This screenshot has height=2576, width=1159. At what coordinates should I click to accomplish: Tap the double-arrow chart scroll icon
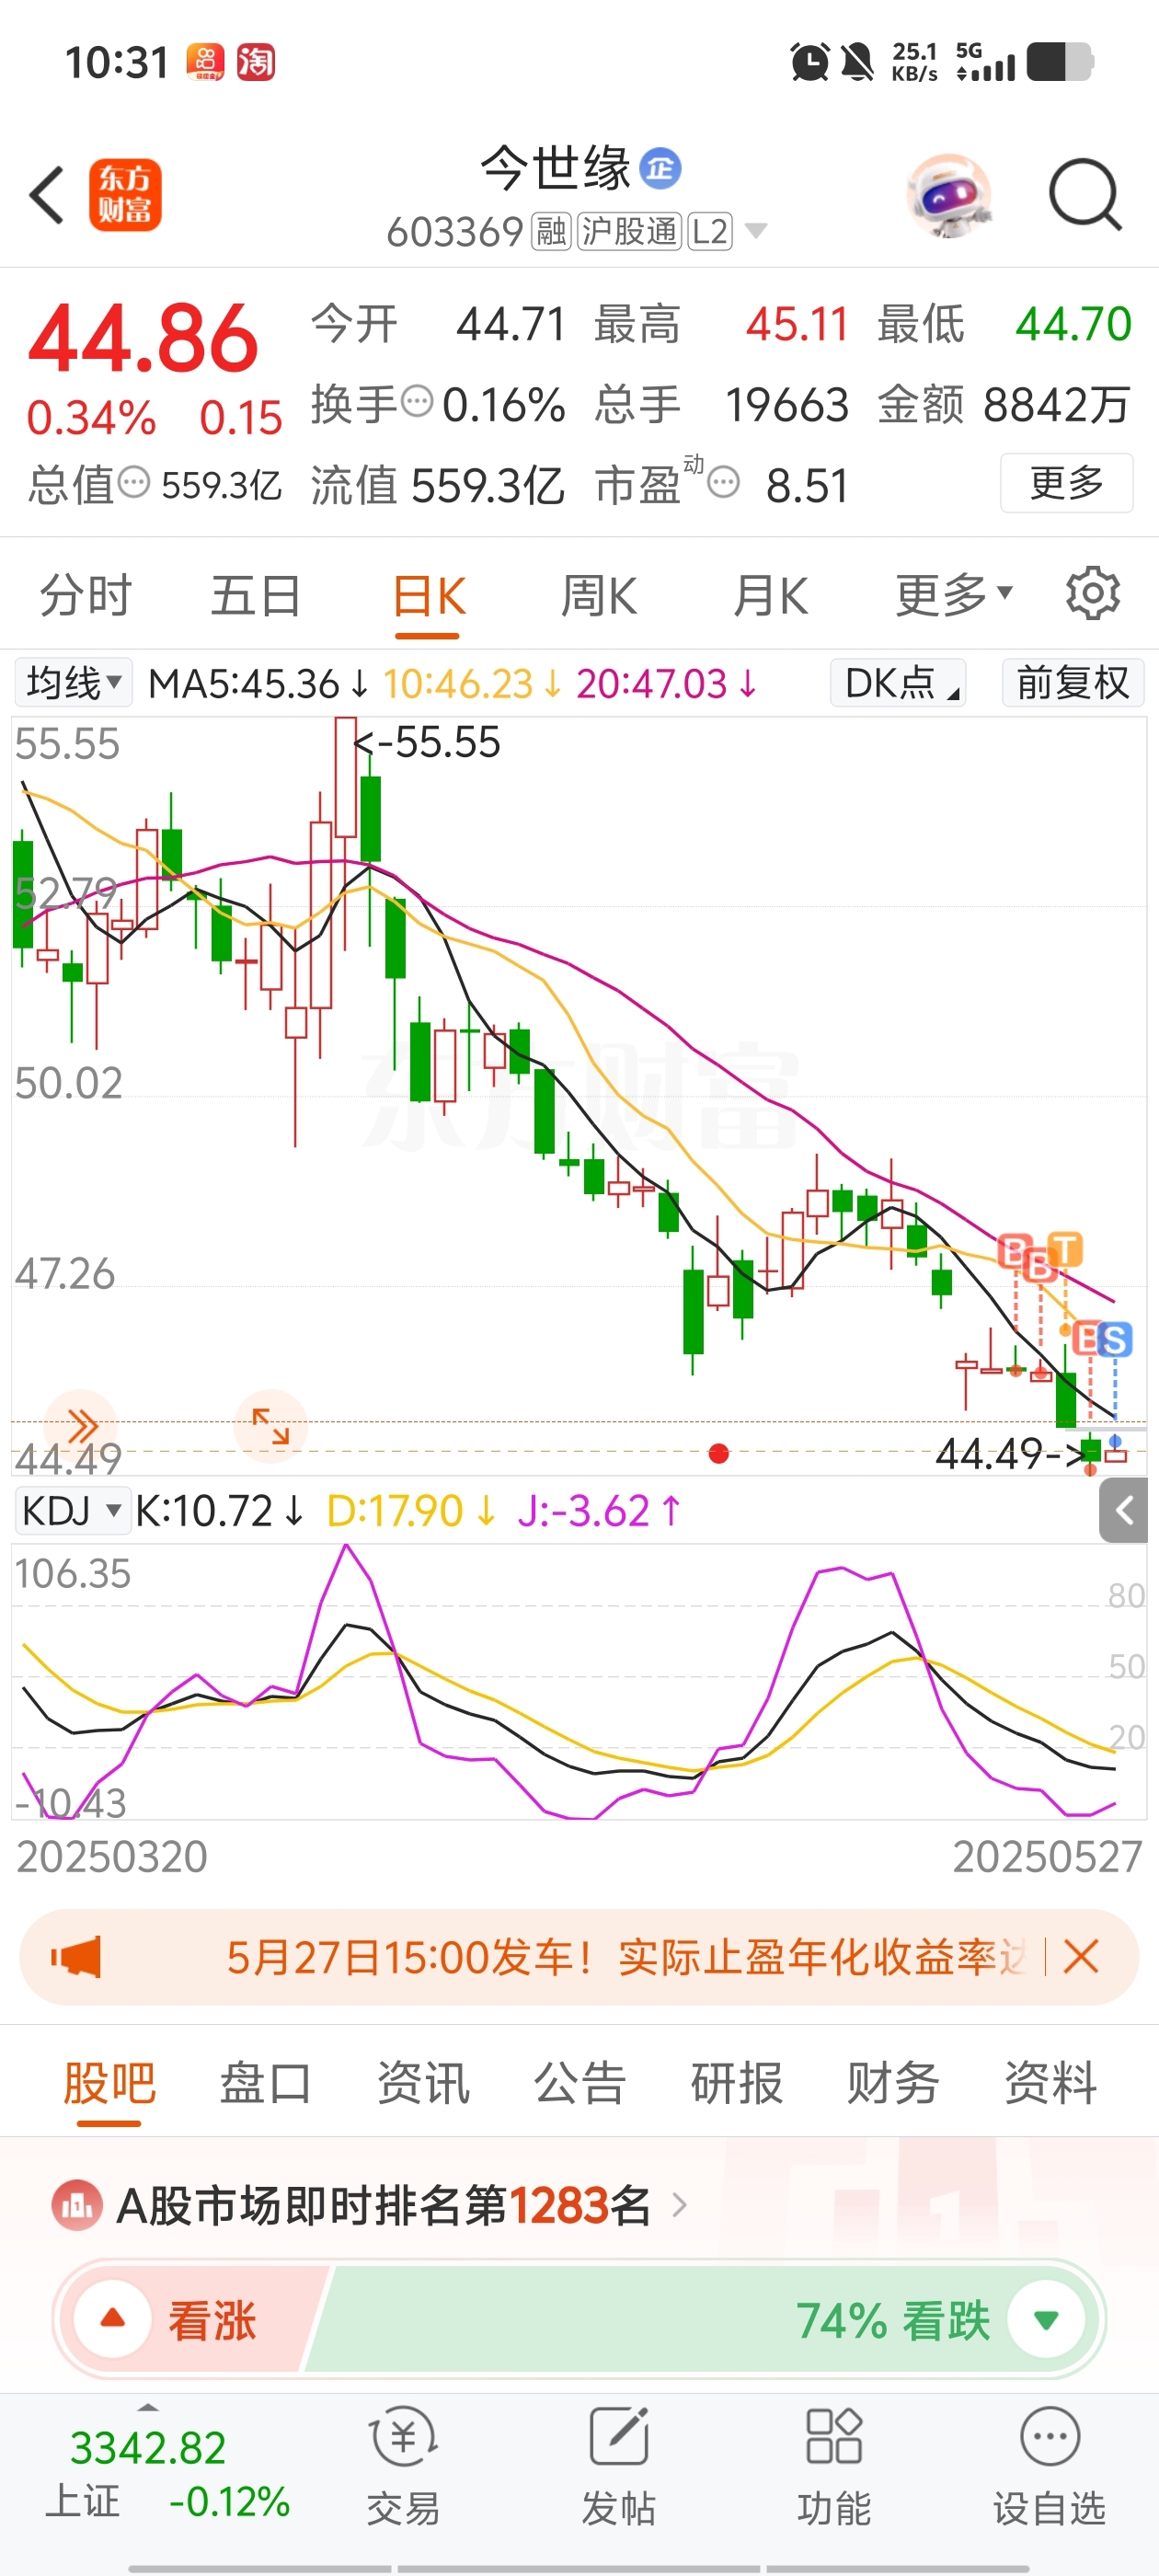coord(81,1425)
